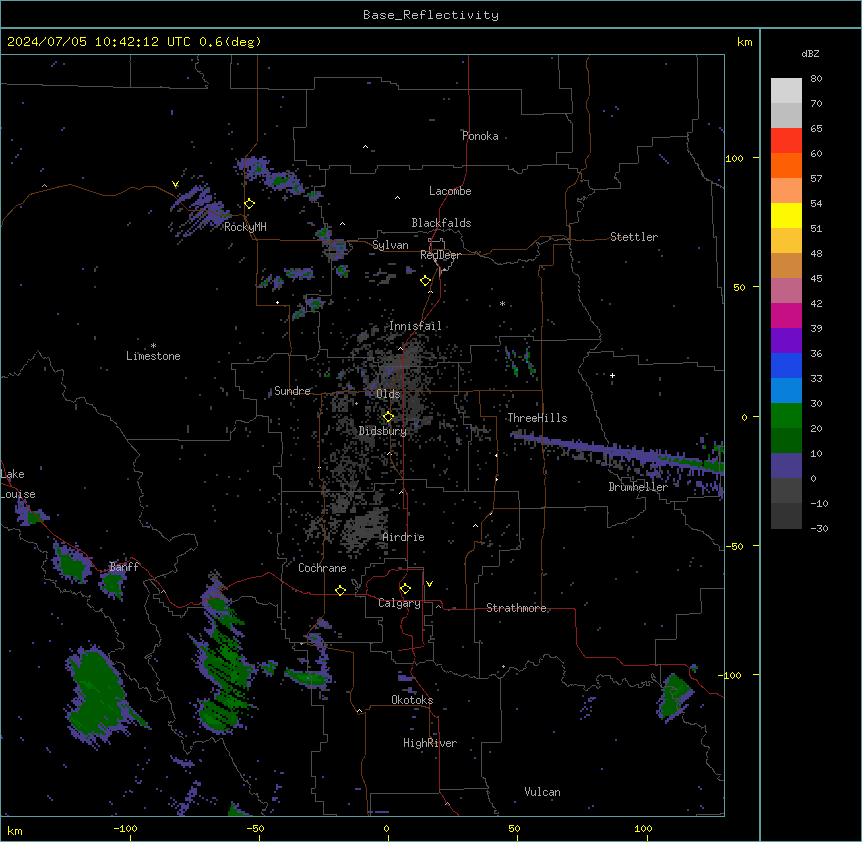Click the Calgary city label
Screen dimensions: 862x842
coord(399,603)
